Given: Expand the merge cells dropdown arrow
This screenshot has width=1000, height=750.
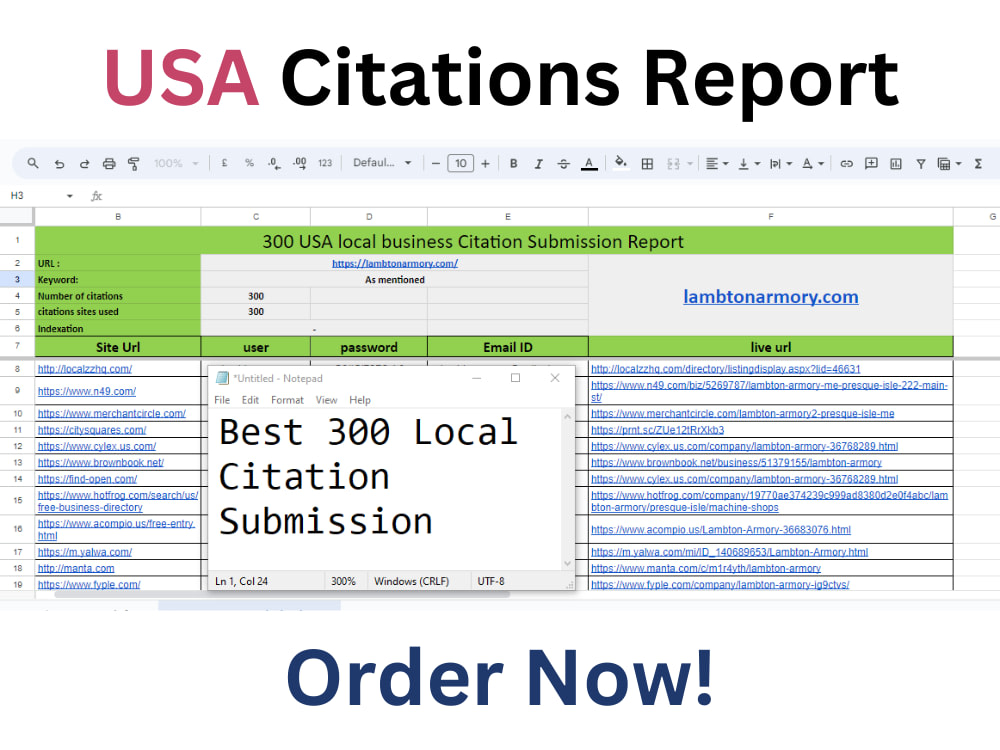Looking at the screenshot, I should click(690, 164).
